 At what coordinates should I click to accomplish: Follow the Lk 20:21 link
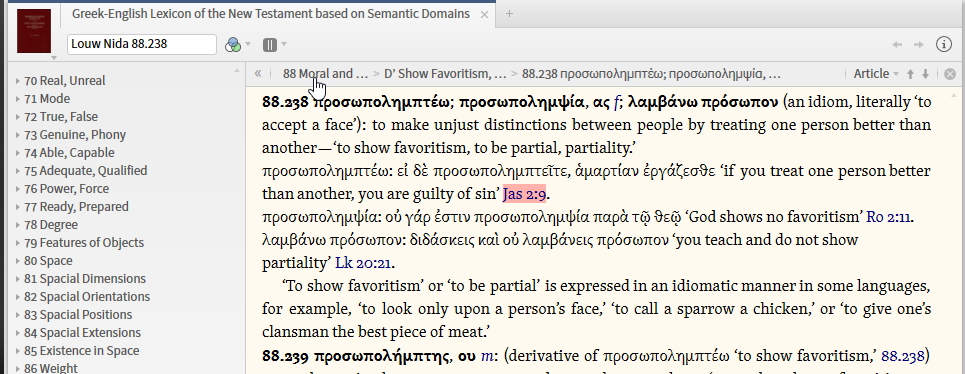pyautogui.click(x=363, y=263)
